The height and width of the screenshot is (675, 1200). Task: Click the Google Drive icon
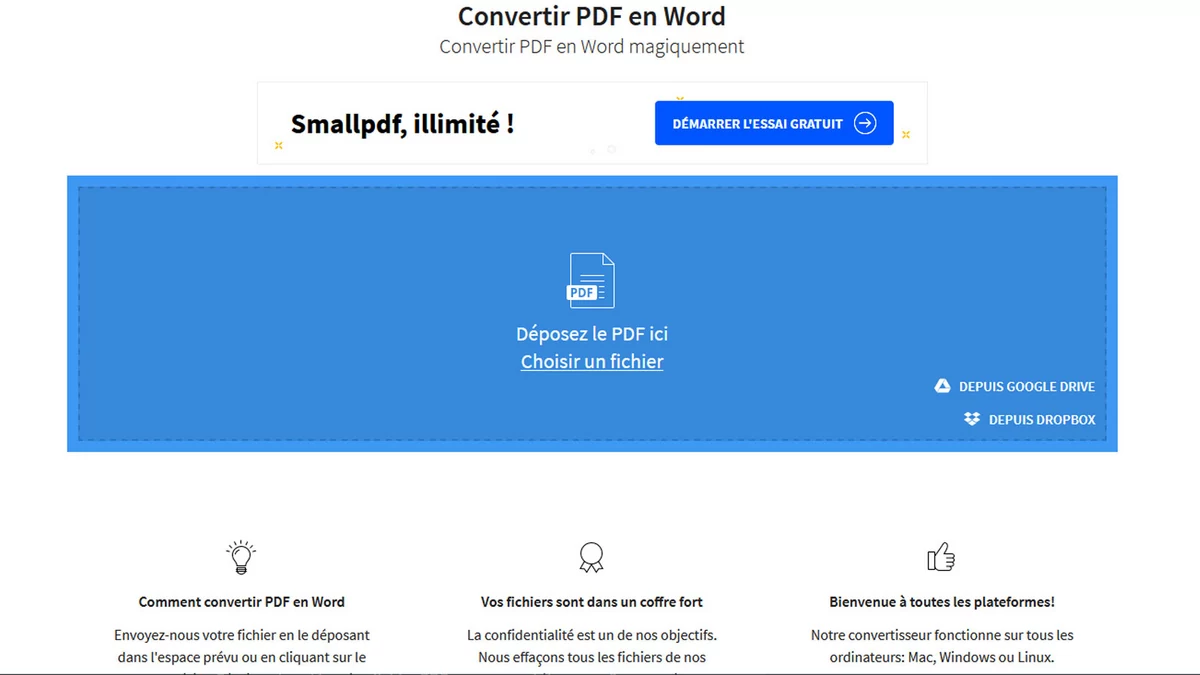pos(942,386)
